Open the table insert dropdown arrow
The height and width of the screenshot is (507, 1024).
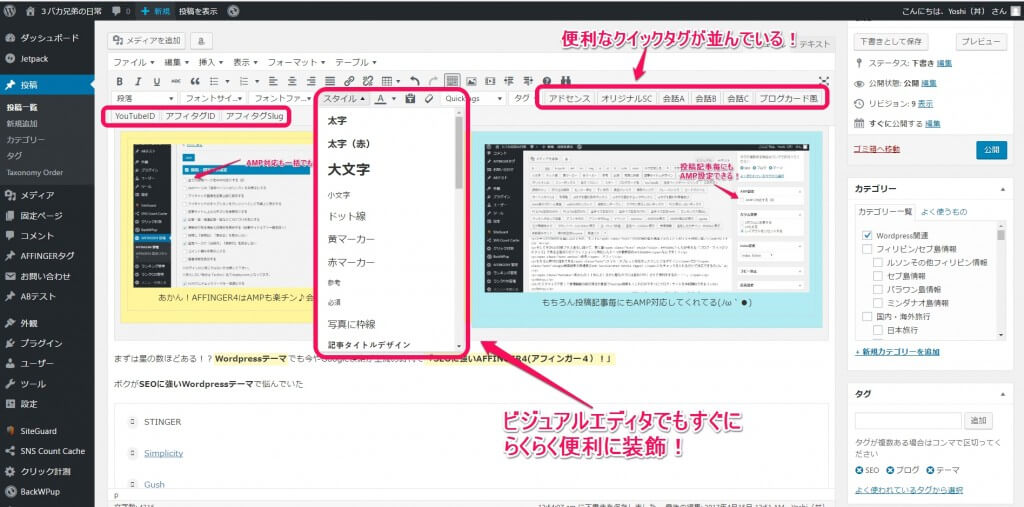(x=398, y=82)
